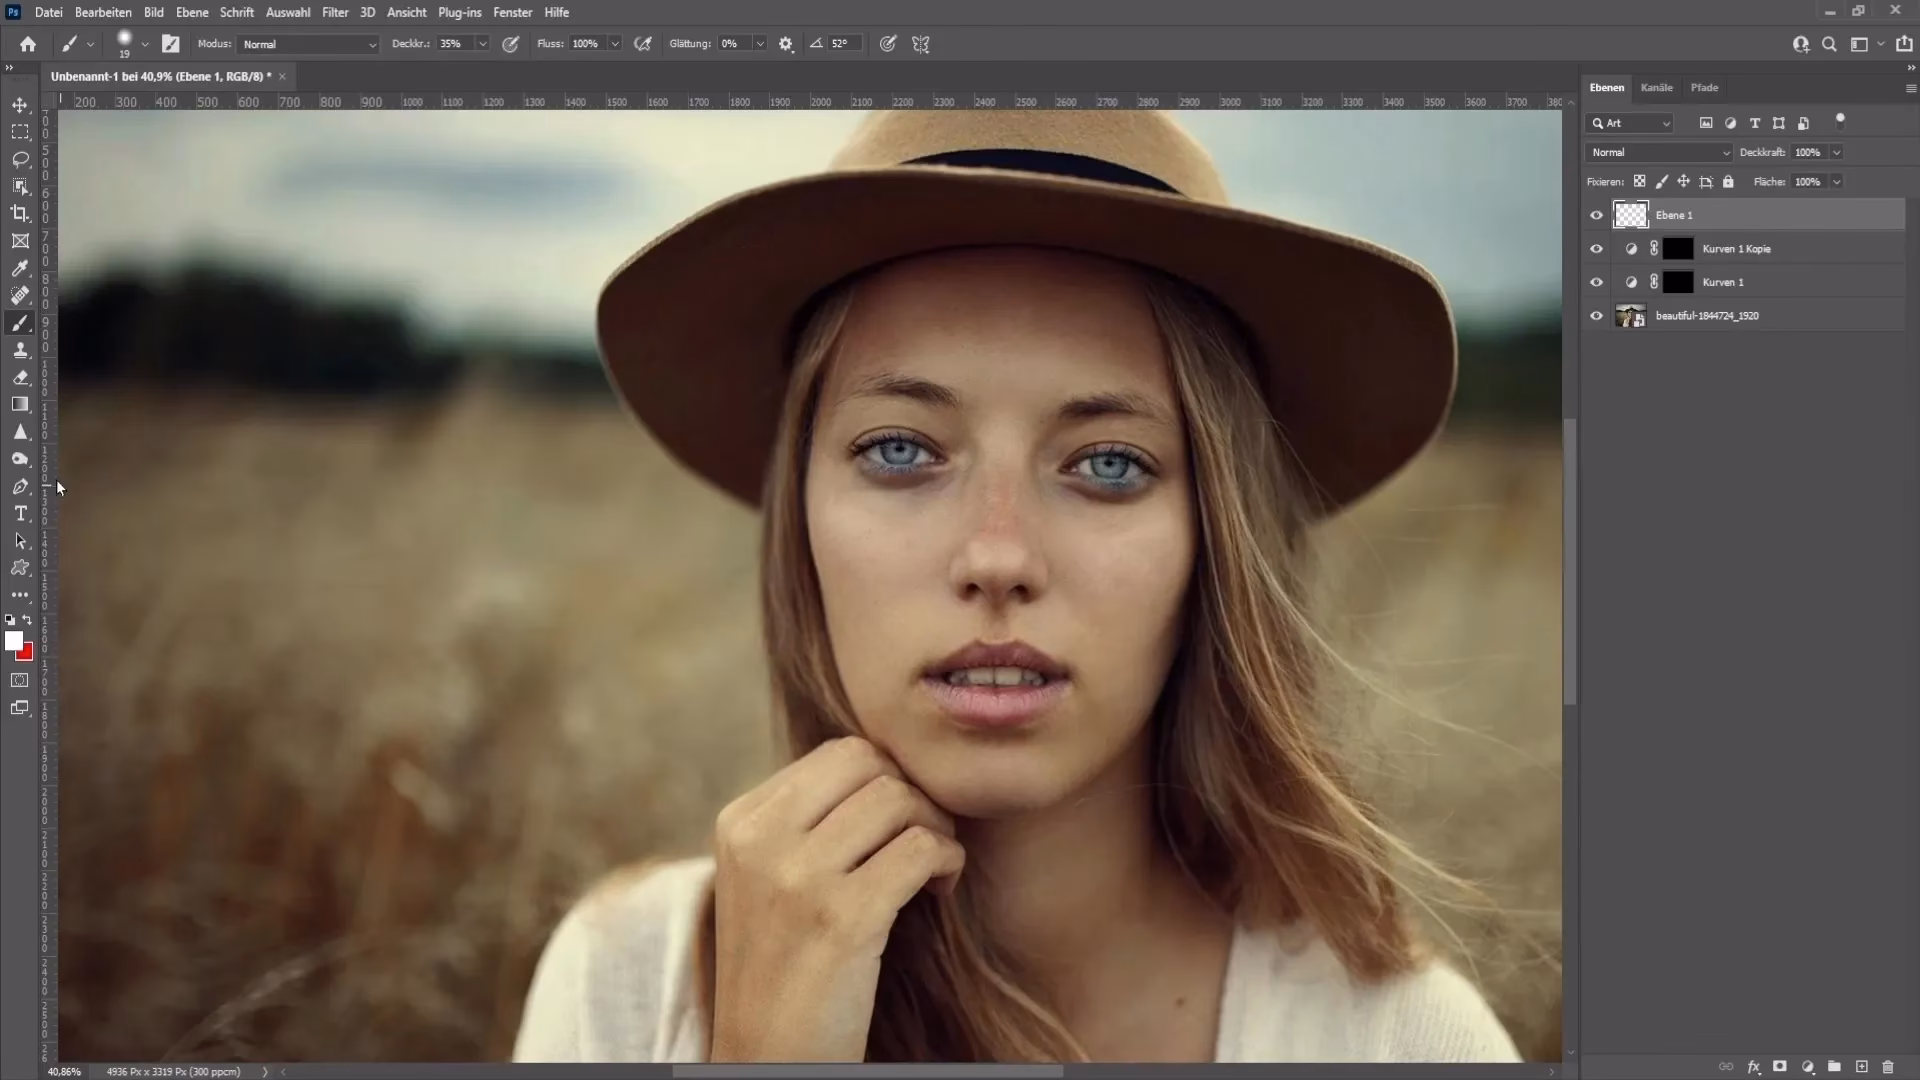Switch to the Kanäle tab
This screenshot has width=1920, height=1080.
[x=1657, y=87]
